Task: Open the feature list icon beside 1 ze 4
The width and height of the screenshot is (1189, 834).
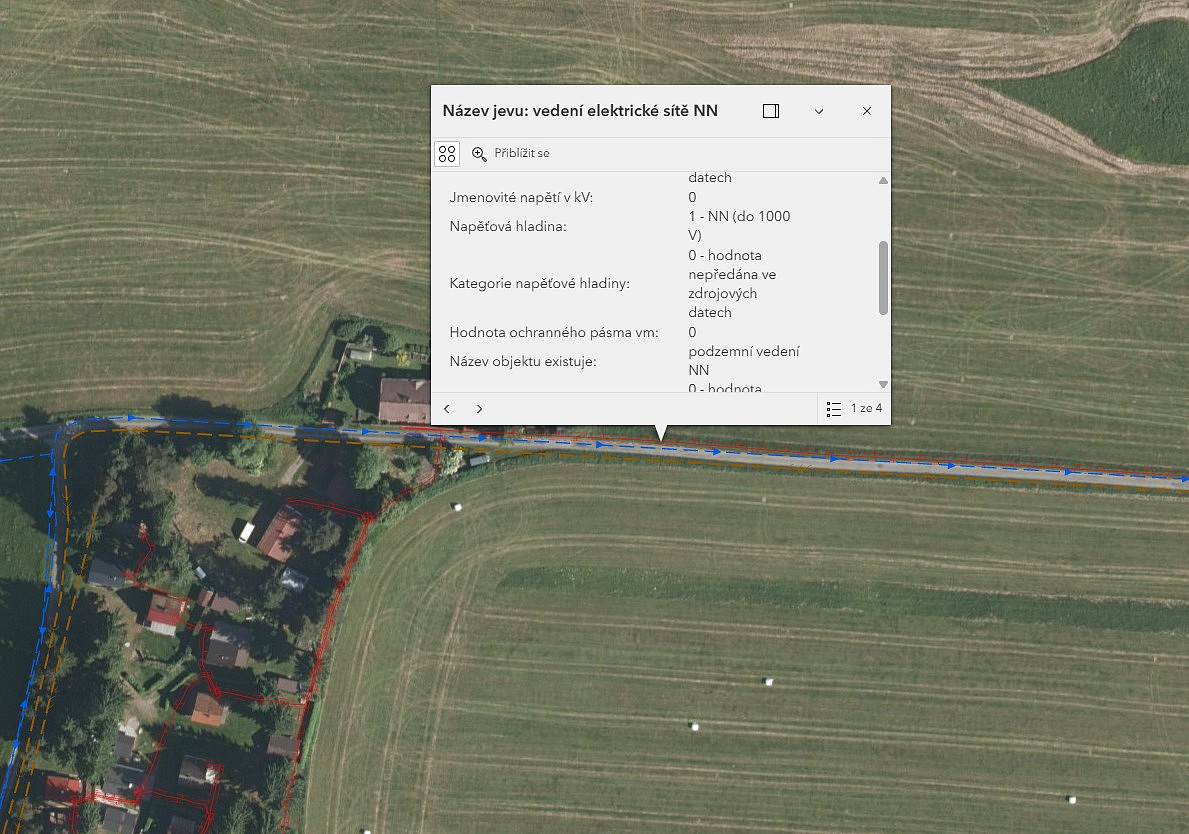Action: point(833,409)
